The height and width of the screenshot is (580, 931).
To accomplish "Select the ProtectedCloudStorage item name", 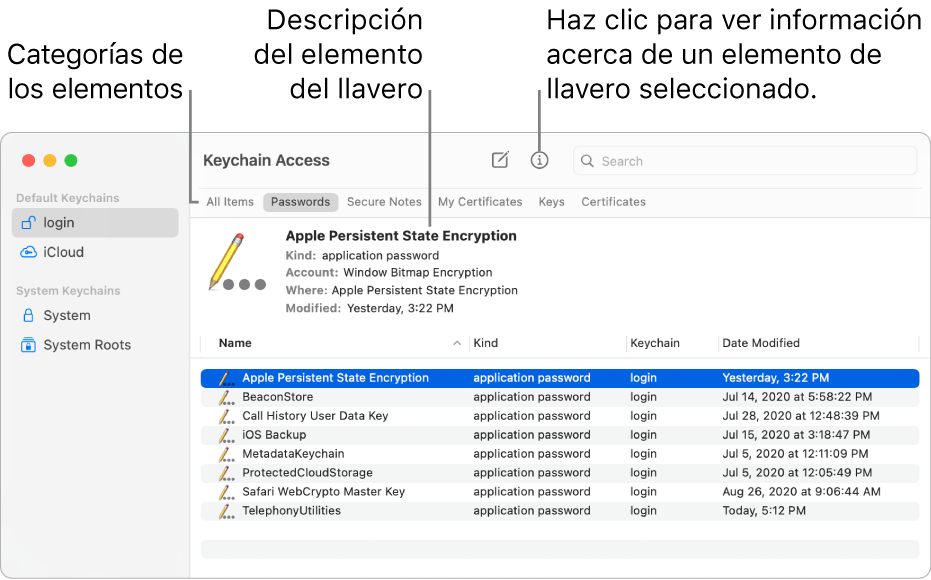I will pos(308,473).
